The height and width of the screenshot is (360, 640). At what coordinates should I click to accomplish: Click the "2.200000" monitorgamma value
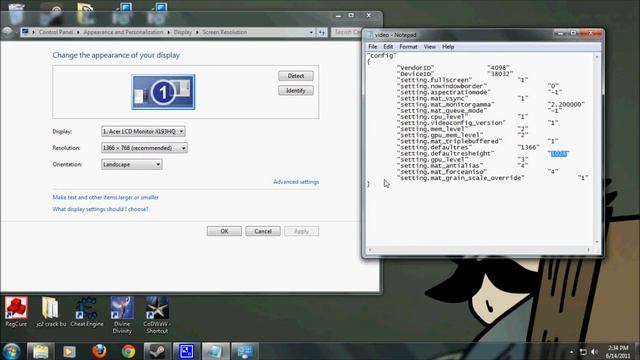click(566, 104)
